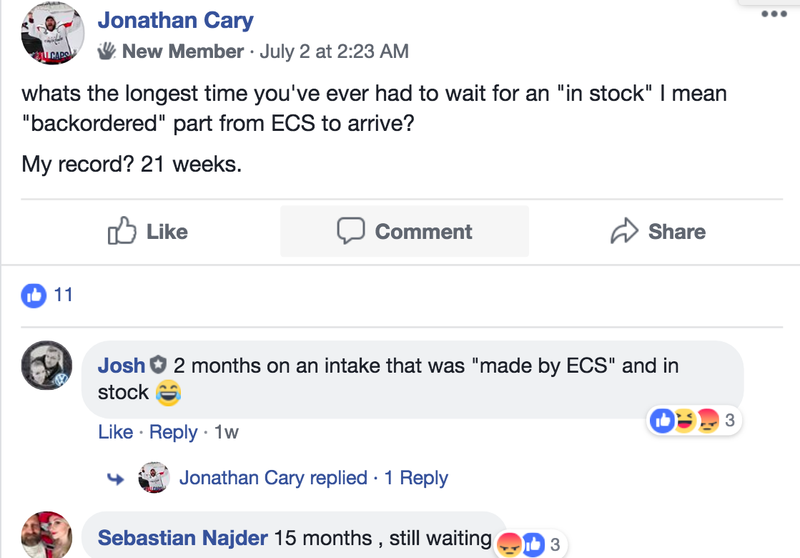Viewport: 800px width, 558px height.
Task: Open the blue like reaction count 11
Action: point(47,295)
